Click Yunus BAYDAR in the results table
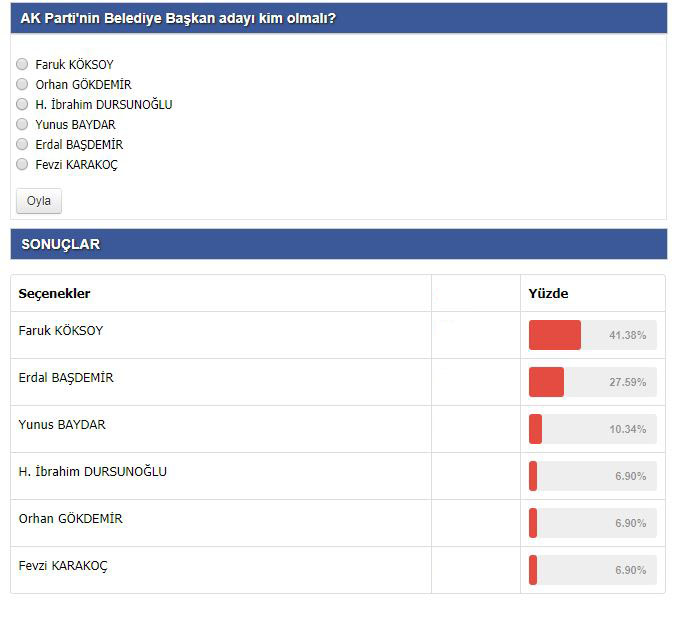Screen dimensions: 676x639 62,425
